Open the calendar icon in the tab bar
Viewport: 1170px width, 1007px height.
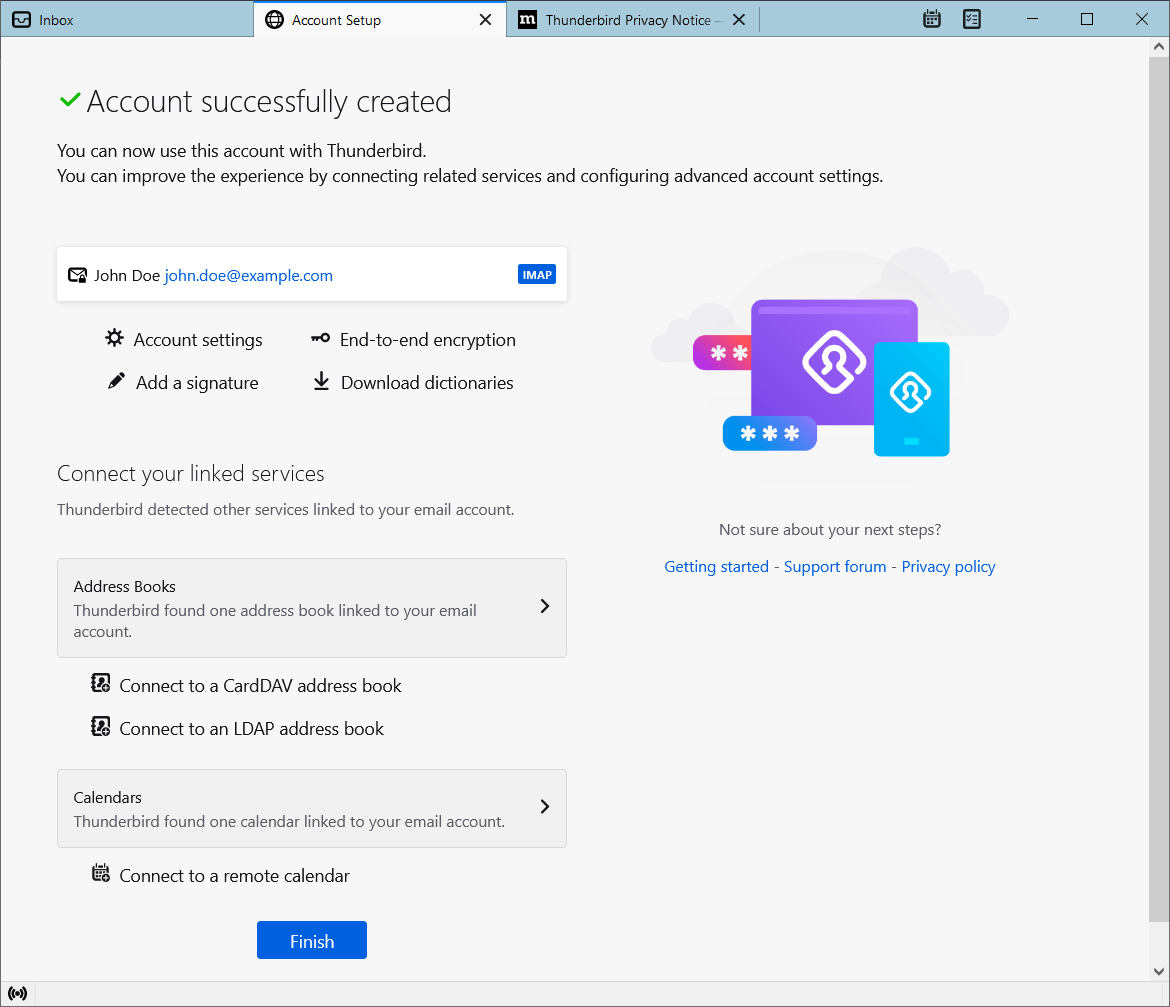pos(932,19)
